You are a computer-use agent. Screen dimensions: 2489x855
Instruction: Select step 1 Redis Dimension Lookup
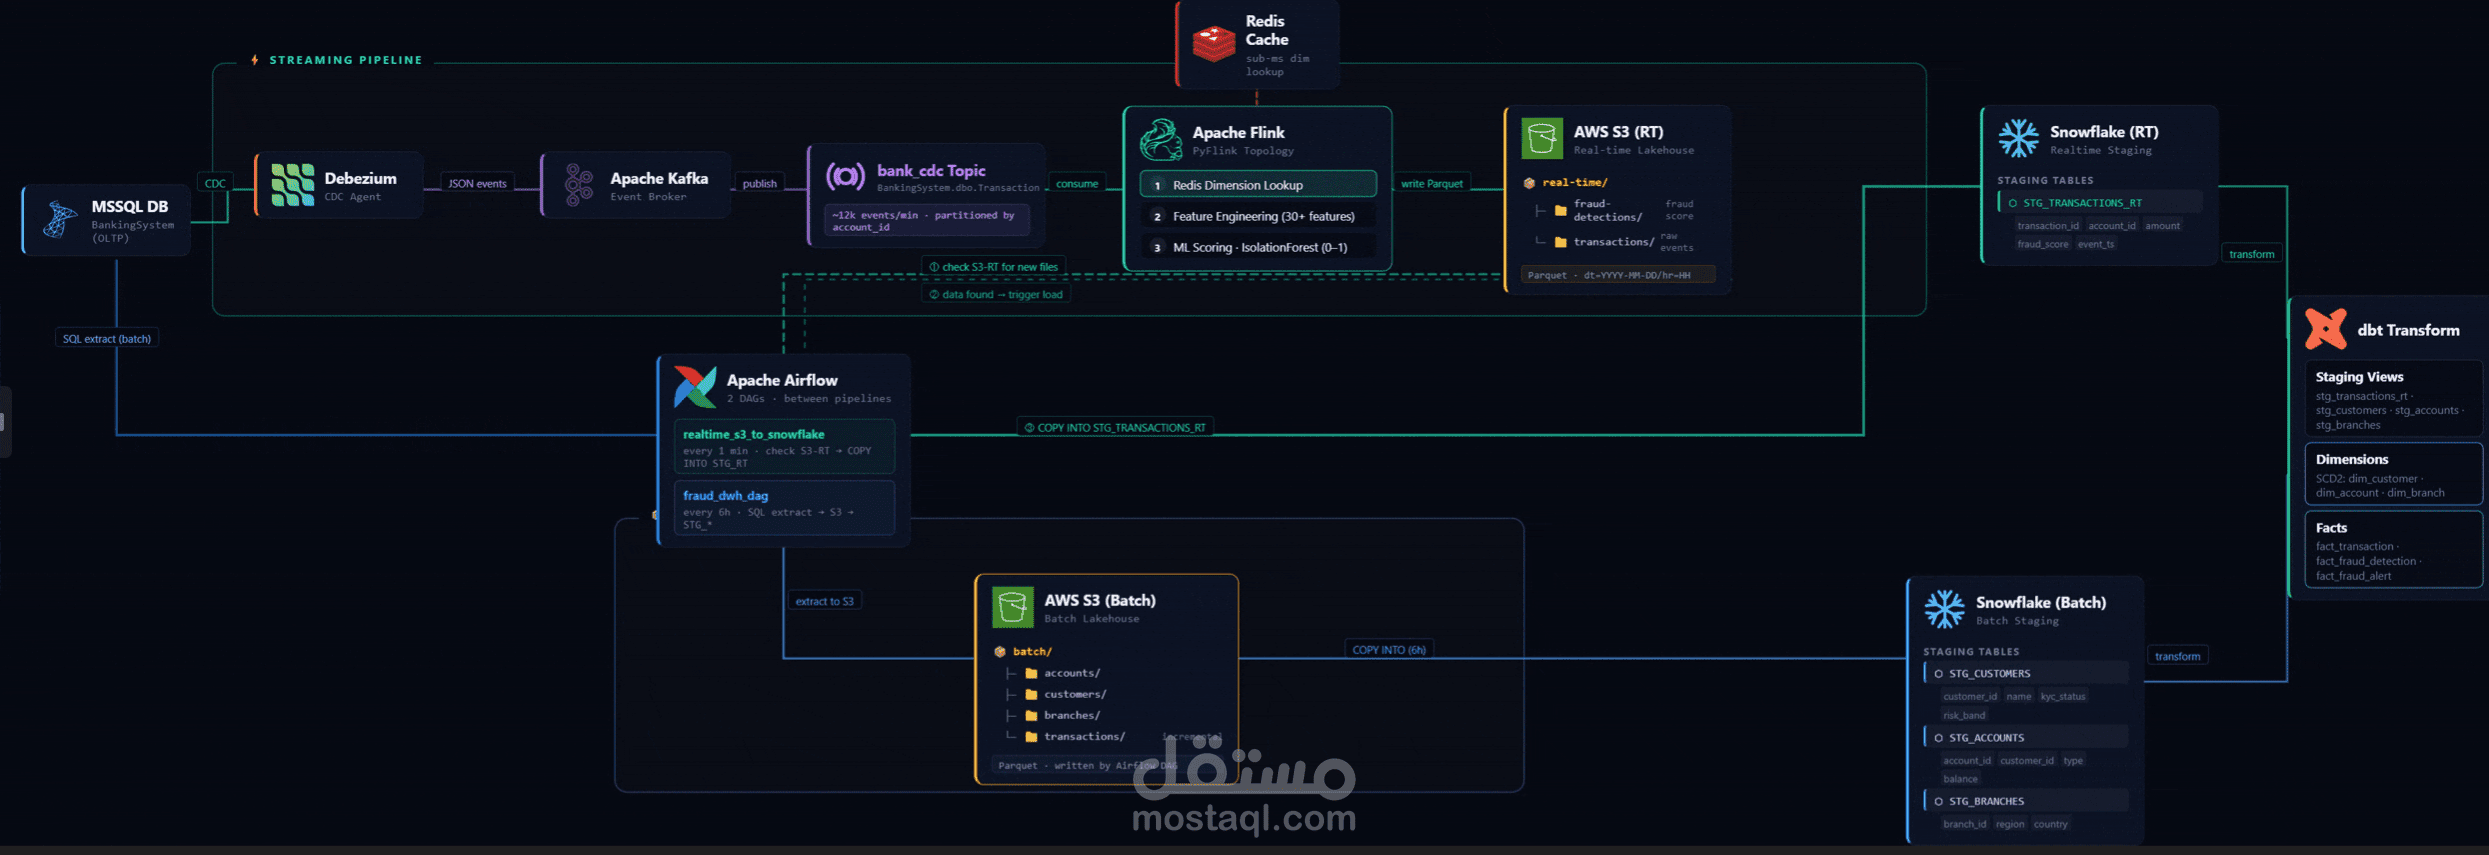pyautogui.click(x=1258, y=185)
